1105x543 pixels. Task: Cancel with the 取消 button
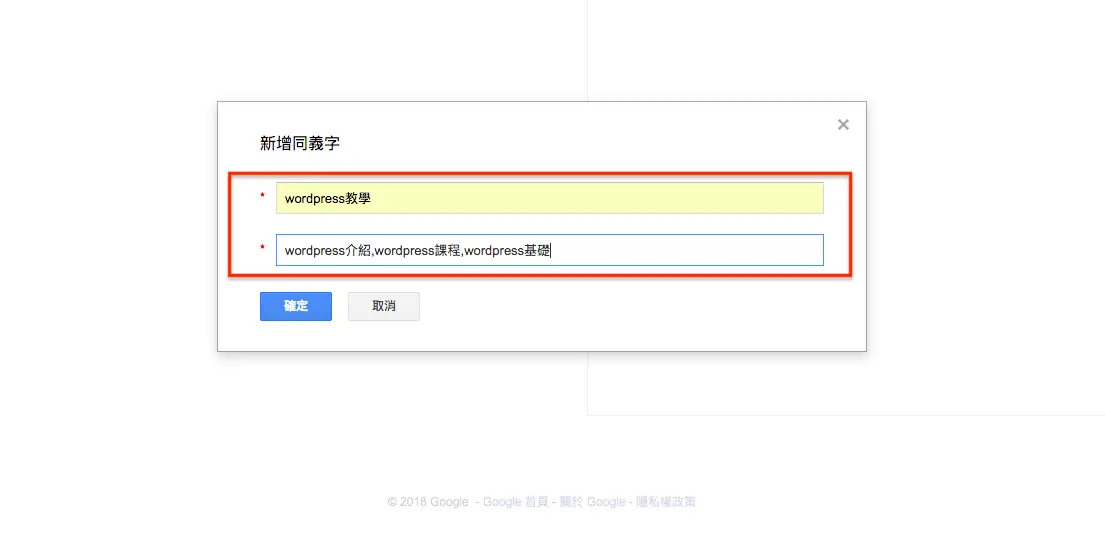(384, 306)
